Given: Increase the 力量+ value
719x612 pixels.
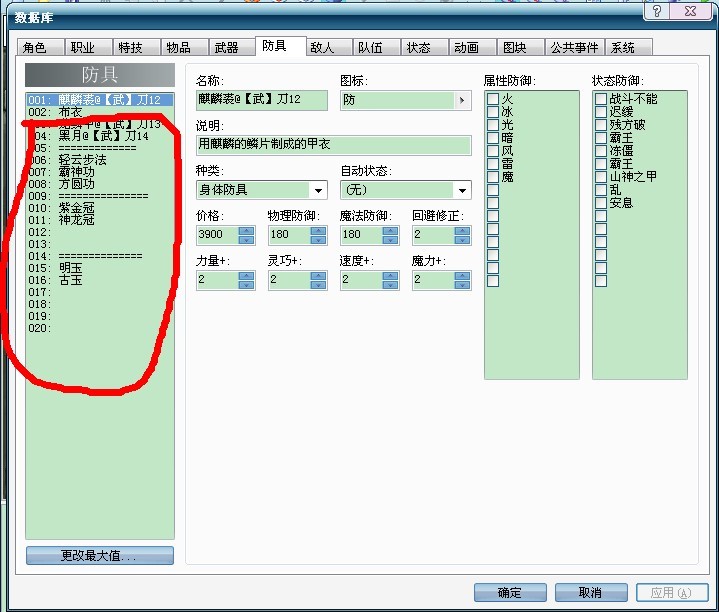Looking at the screenshot, I should tap(246, 276).
